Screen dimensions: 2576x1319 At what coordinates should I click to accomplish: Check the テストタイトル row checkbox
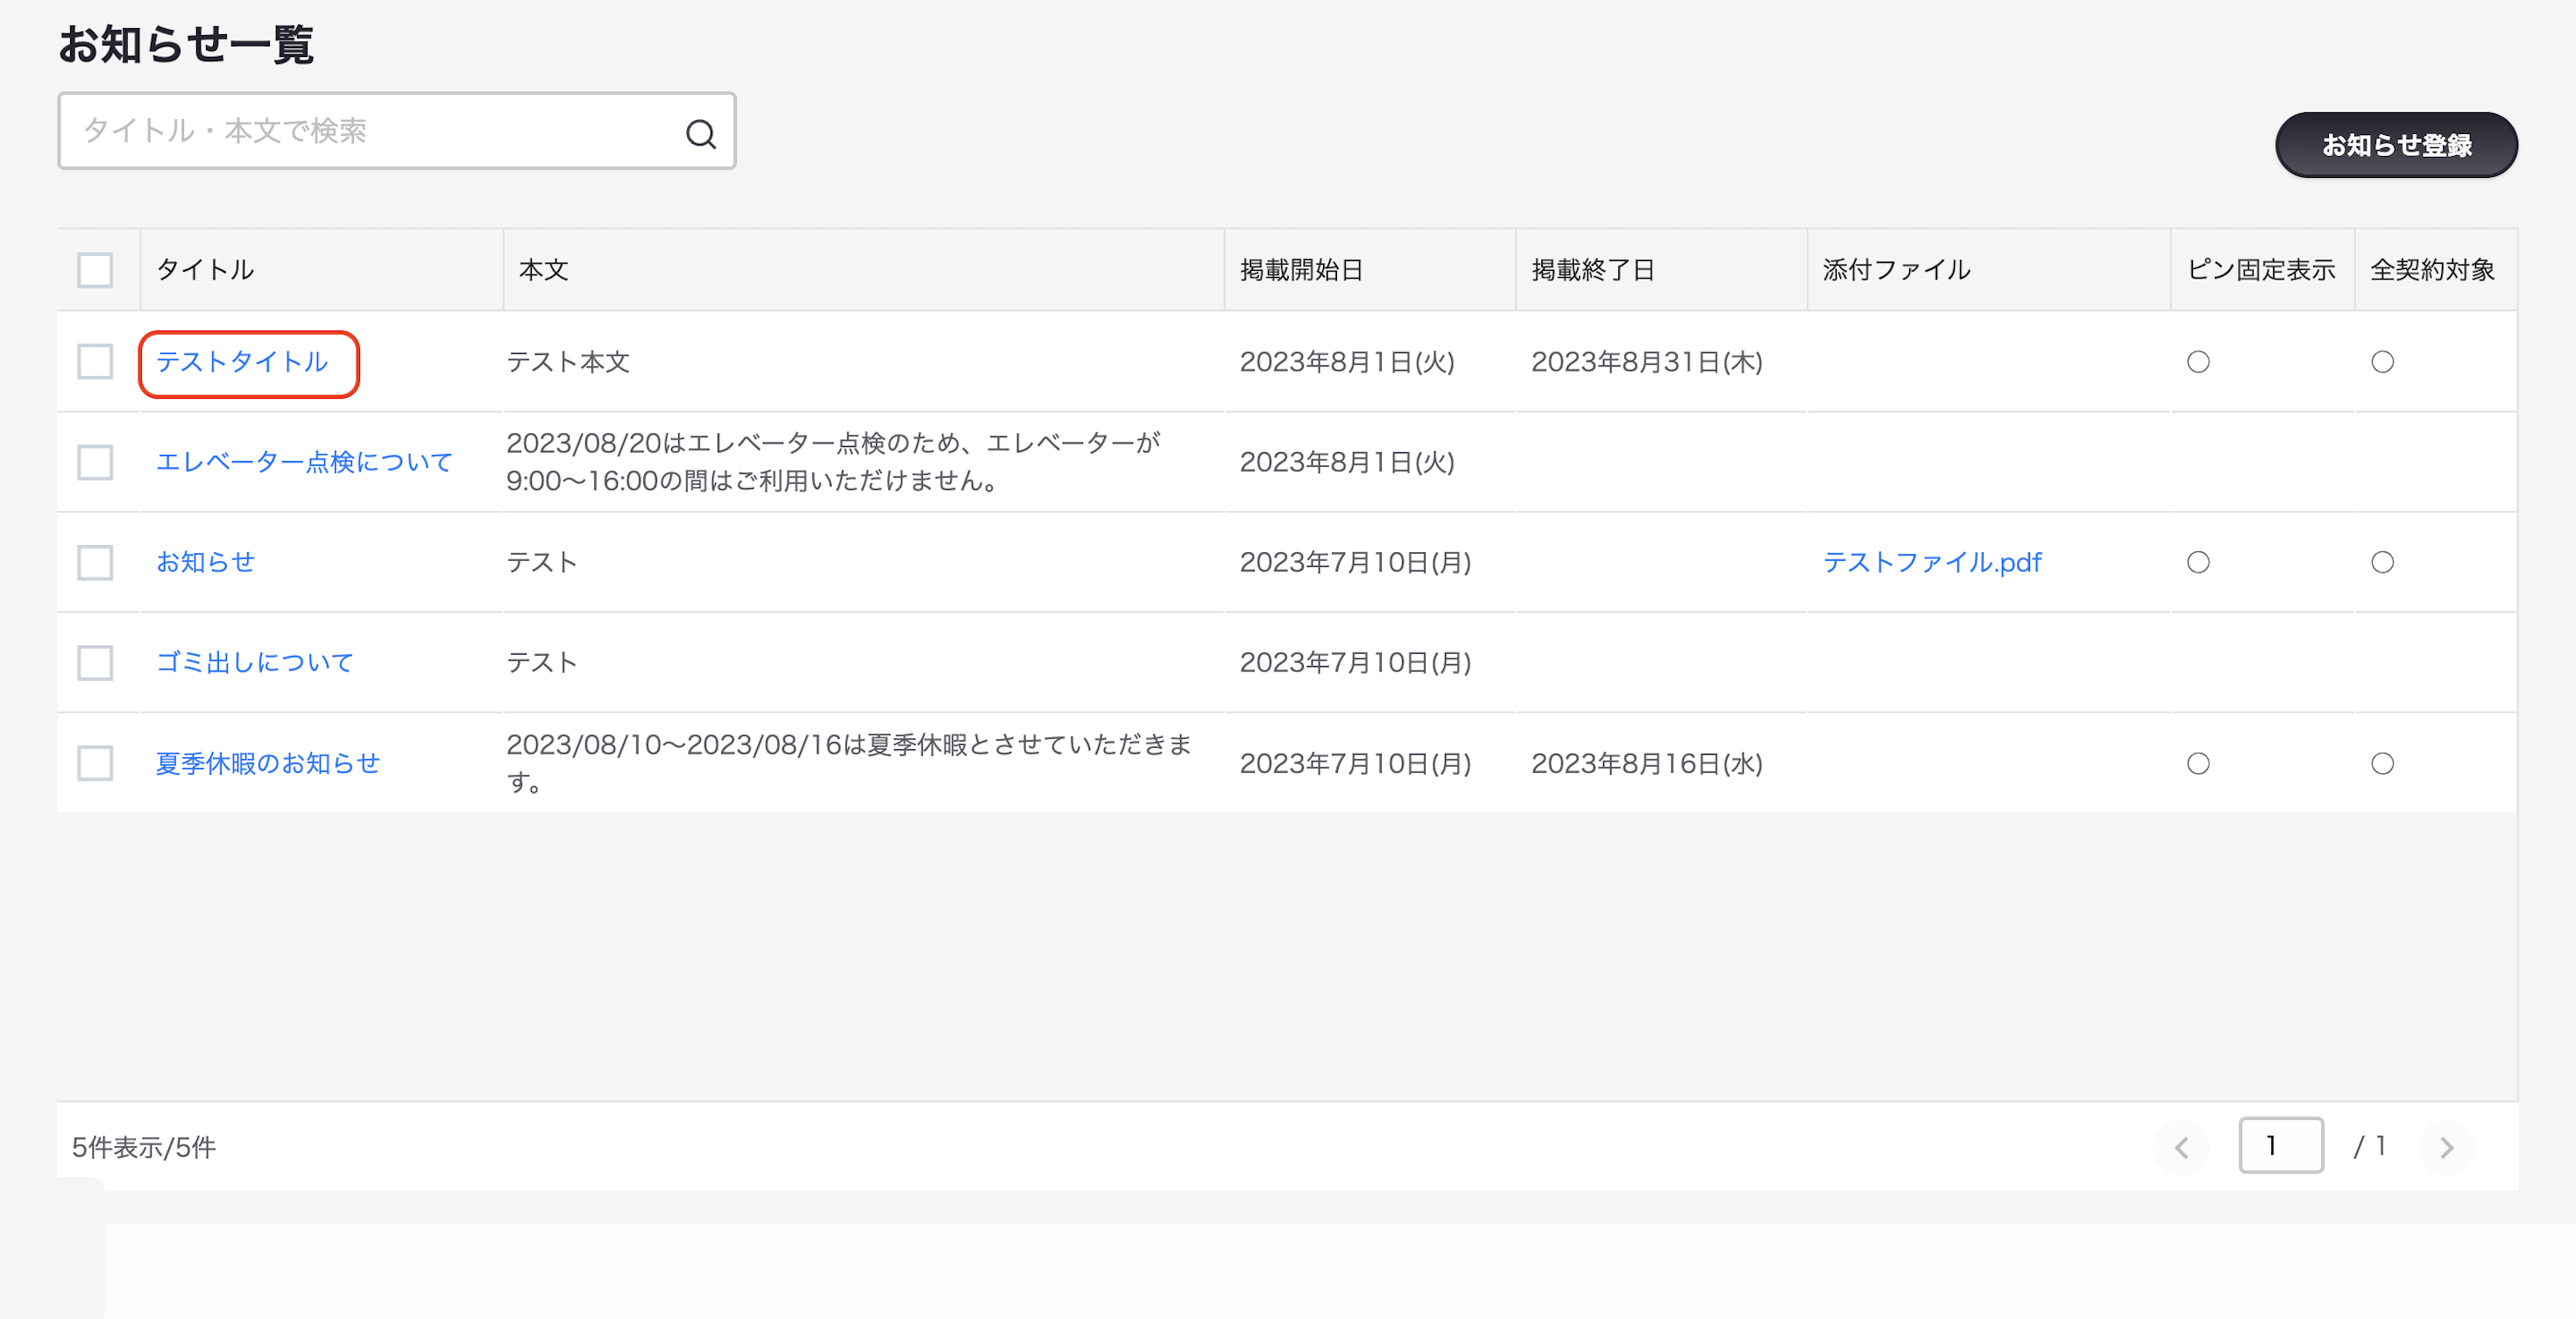(95, 361)
